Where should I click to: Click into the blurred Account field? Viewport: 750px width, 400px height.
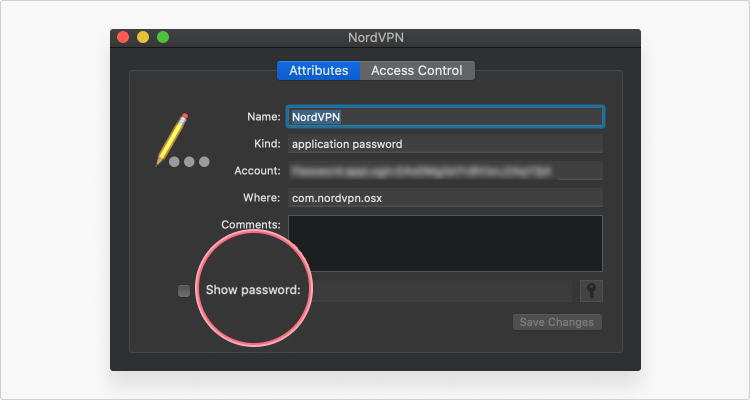click(445, 170)
